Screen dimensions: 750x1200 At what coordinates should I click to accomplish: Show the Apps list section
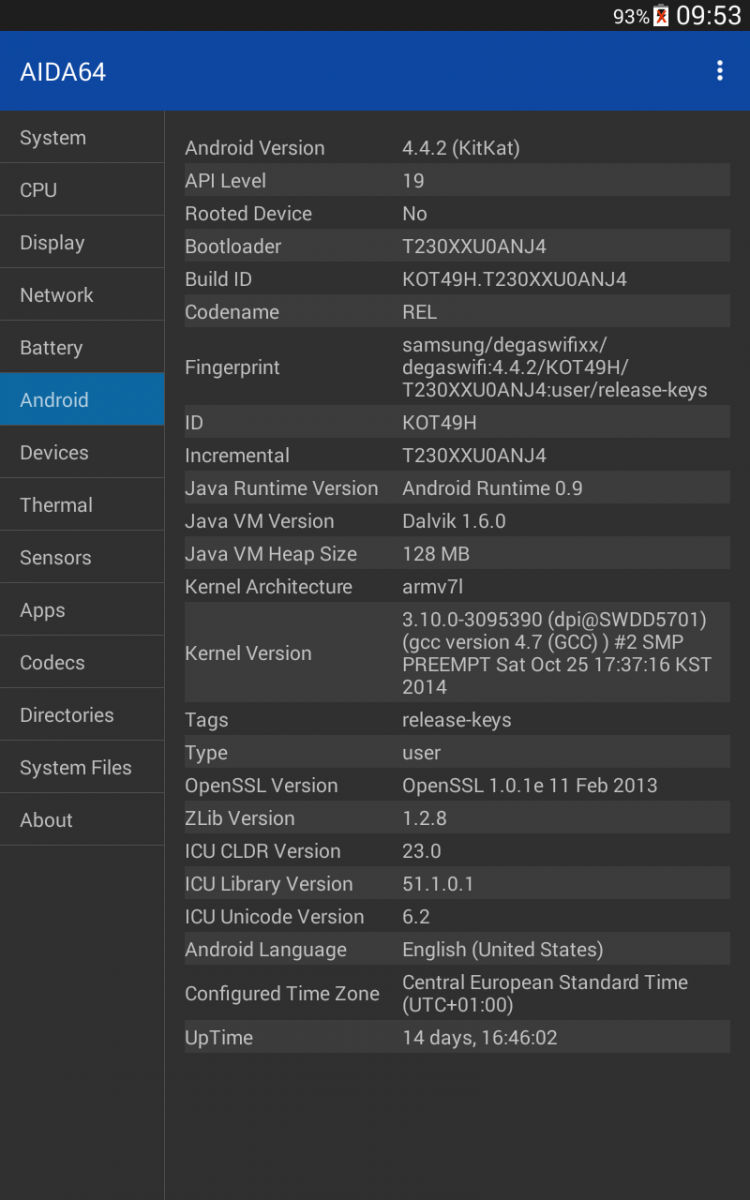click(82, 610)
